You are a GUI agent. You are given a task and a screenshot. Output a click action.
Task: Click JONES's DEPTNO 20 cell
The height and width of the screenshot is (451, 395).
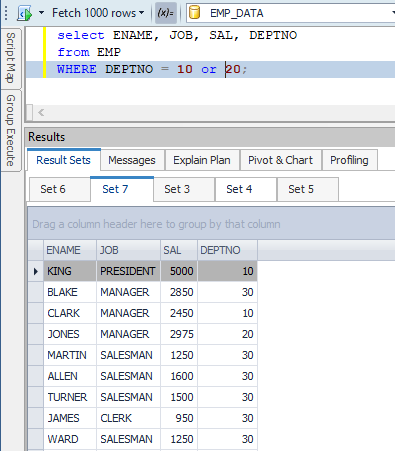[x=227, y=334]
